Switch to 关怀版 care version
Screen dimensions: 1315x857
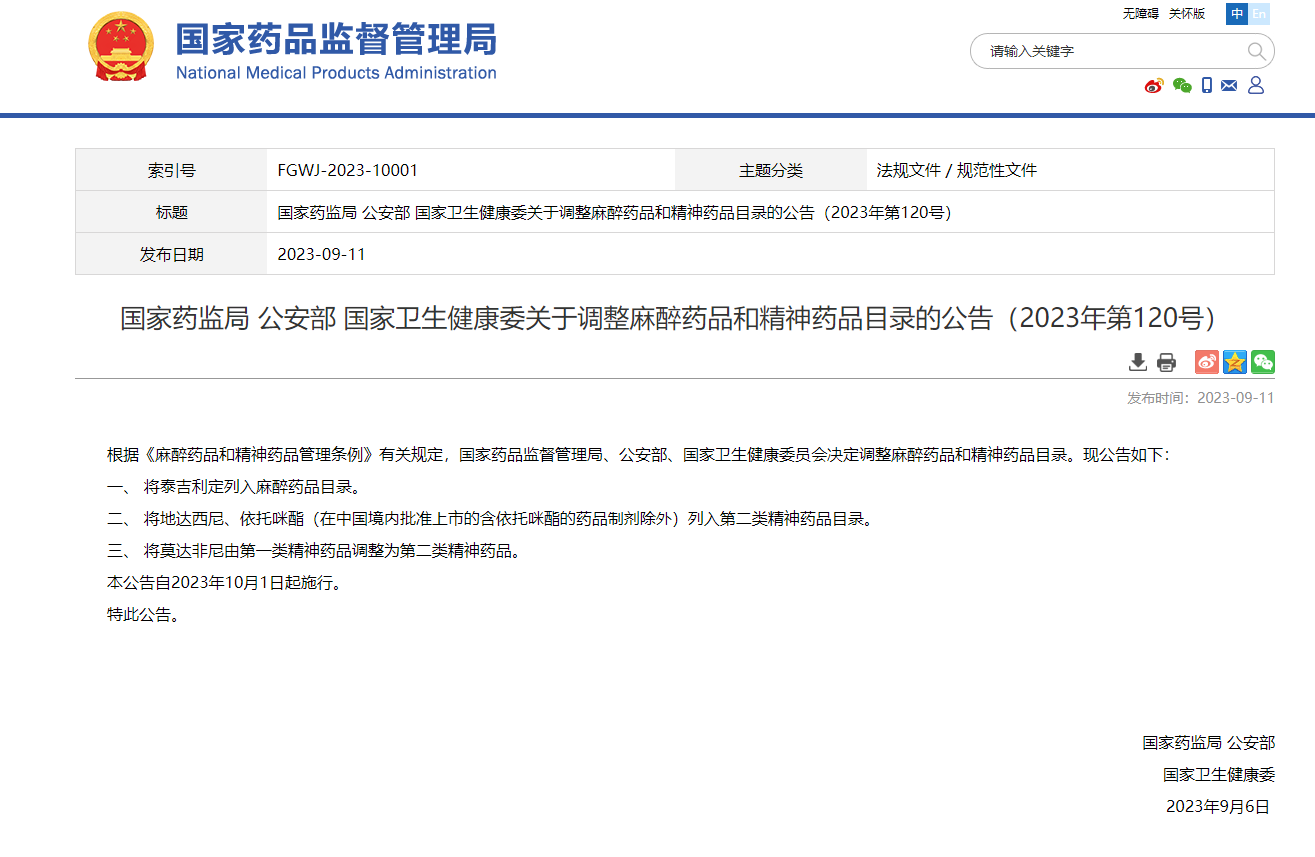coord(1187,14)
